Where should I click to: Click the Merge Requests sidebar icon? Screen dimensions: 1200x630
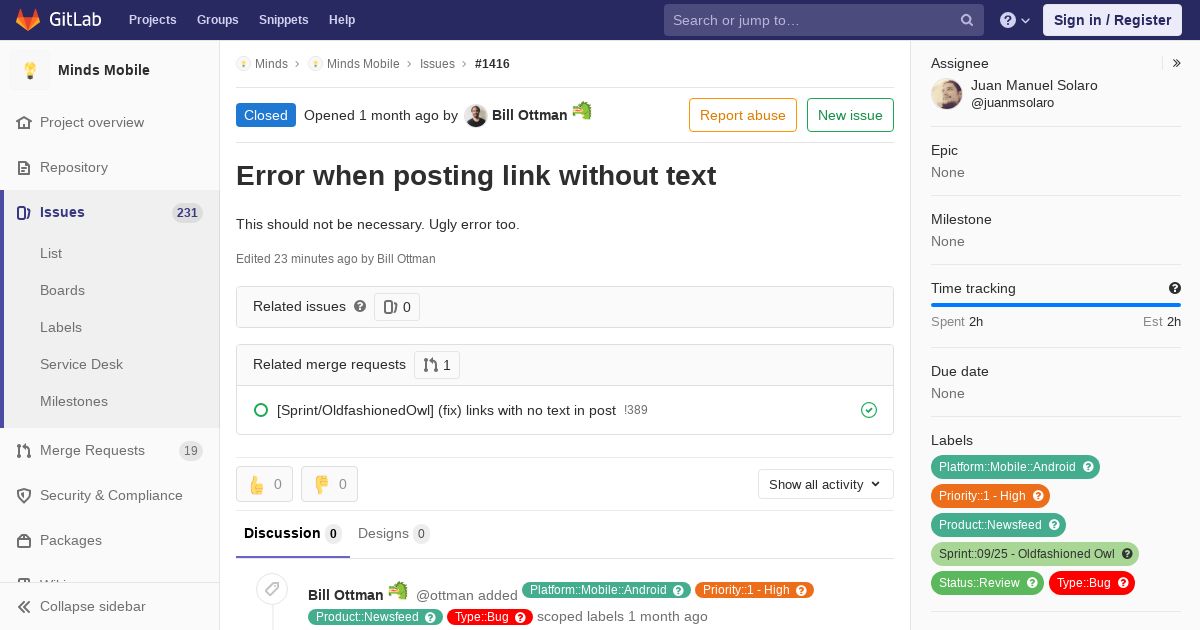[24, 450]
